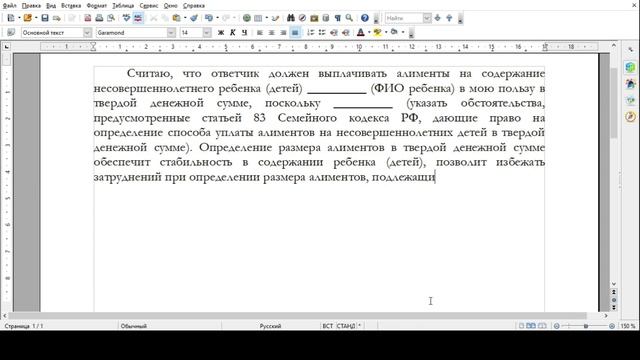Open the Data sources cylinder icon
640x360 pixels.
click(326, 18)
